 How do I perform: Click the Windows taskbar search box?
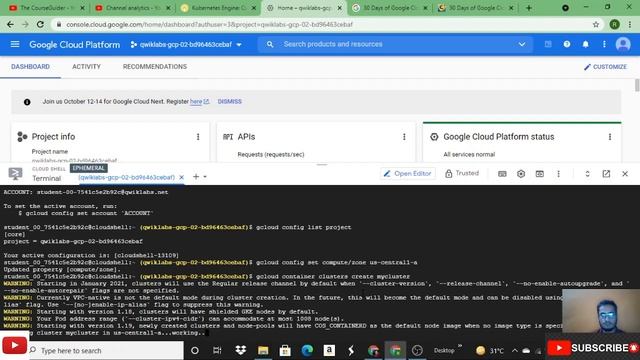point(106,351)
